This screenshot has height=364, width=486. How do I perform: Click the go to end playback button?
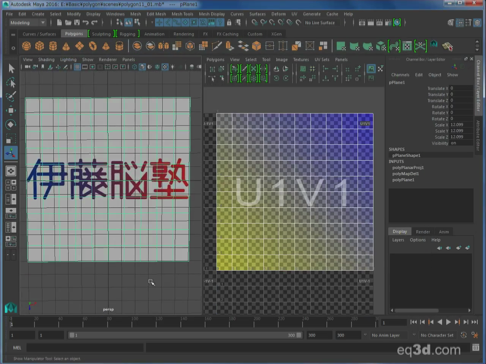point(475,322)
